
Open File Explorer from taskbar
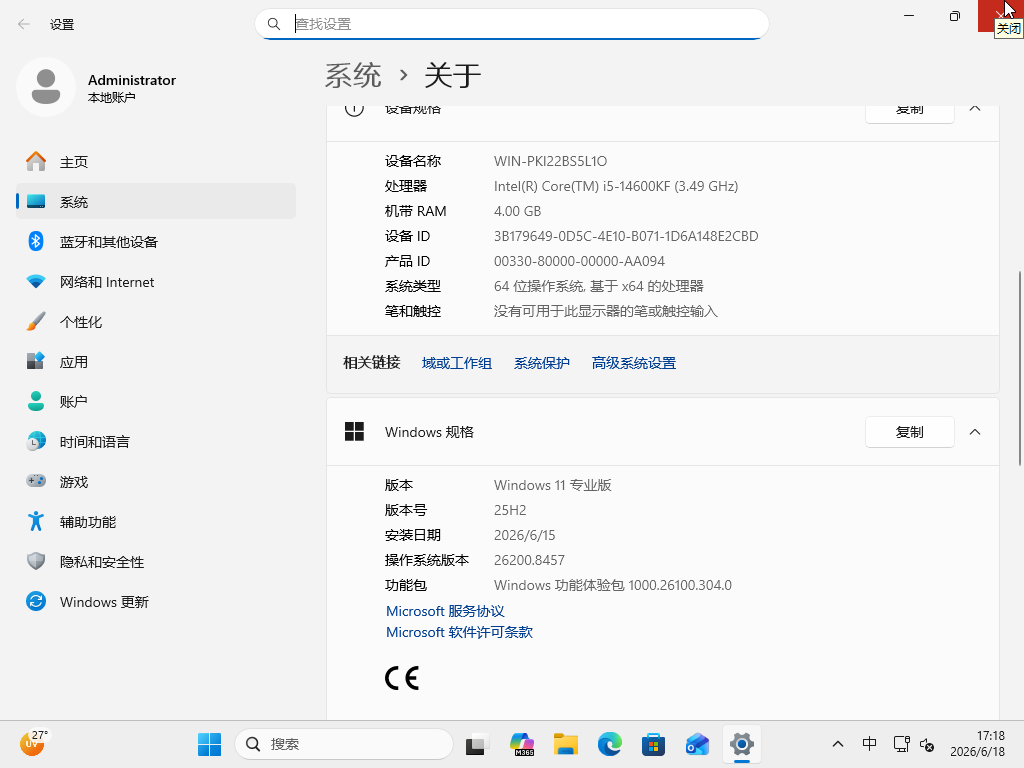566,744
